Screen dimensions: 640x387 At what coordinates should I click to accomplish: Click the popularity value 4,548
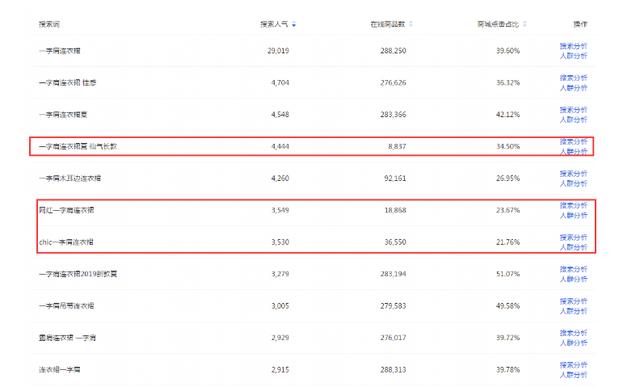[x=280, y=114]
